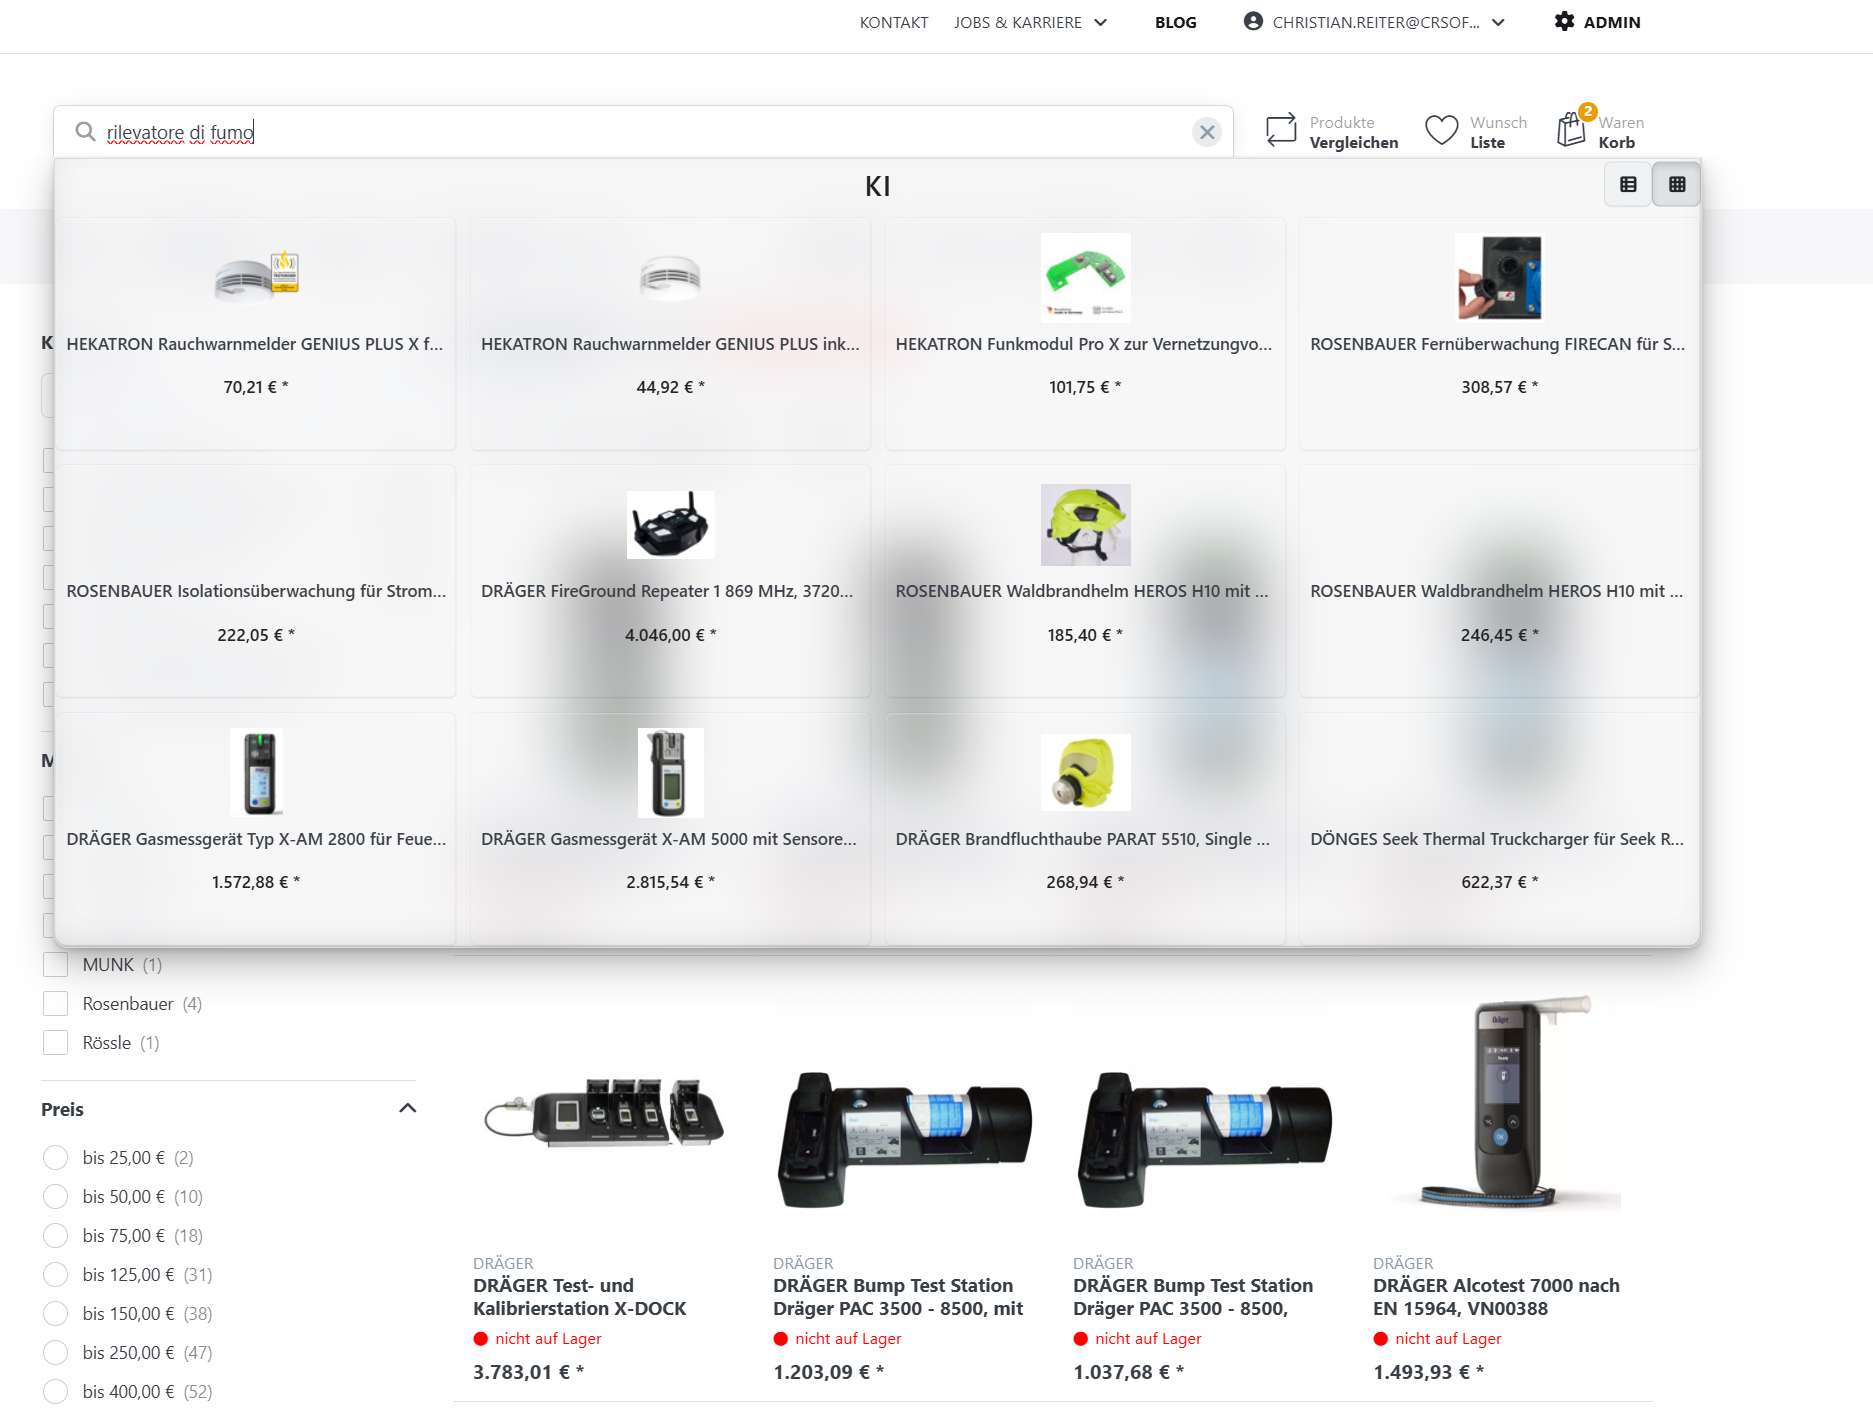Open the KONTAKT menu item
The height and width of the screenshot is (1412, 1873).
(x=894, y=22)
